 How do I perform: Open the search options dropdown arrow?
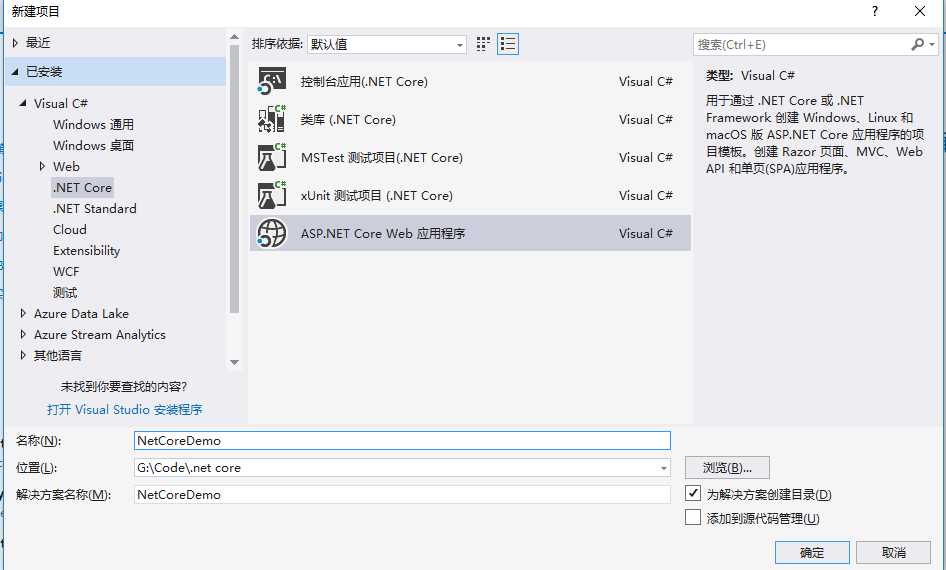point(932,45)
